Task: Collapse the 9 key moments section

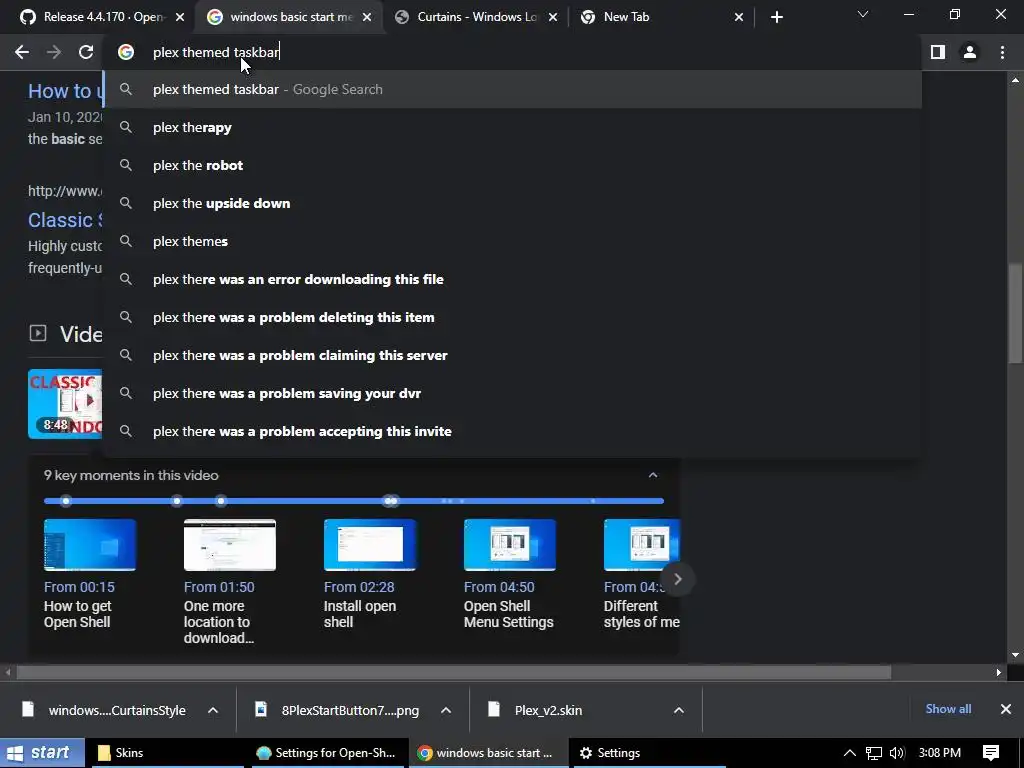Action: point(652,475)
